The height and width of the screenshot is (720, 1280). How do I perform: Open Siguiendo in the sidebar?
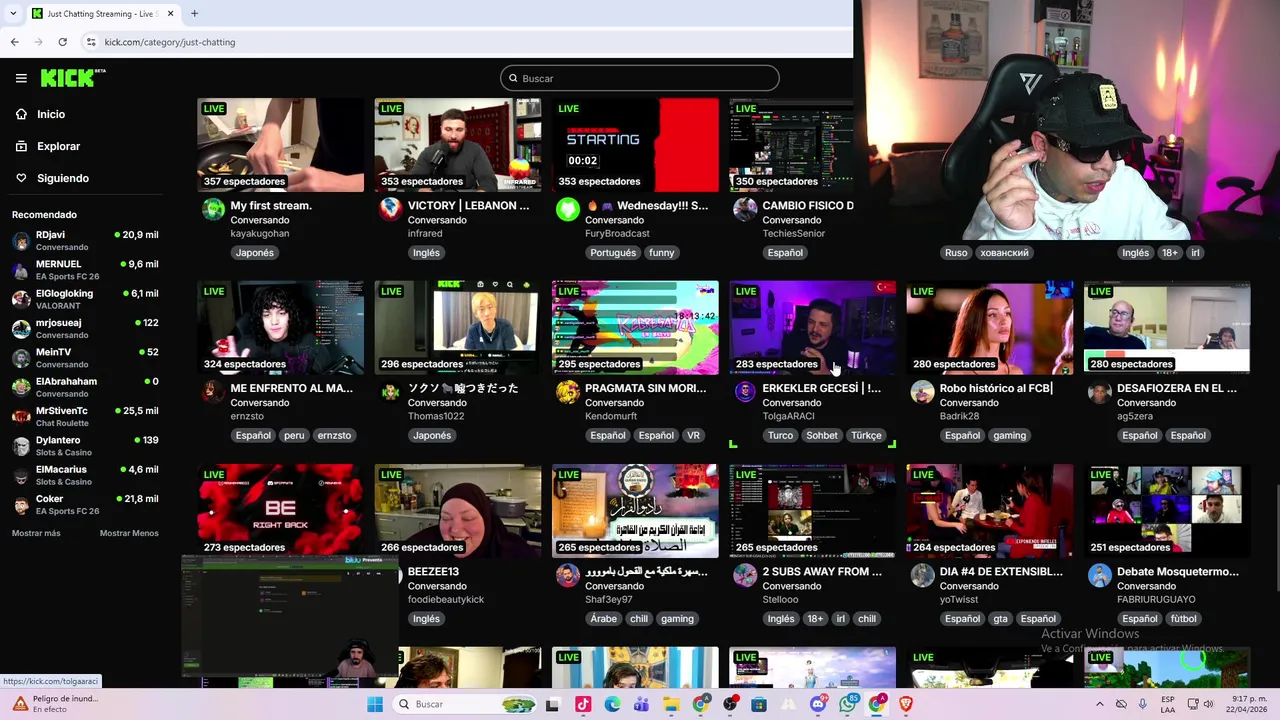click(62, 178)
